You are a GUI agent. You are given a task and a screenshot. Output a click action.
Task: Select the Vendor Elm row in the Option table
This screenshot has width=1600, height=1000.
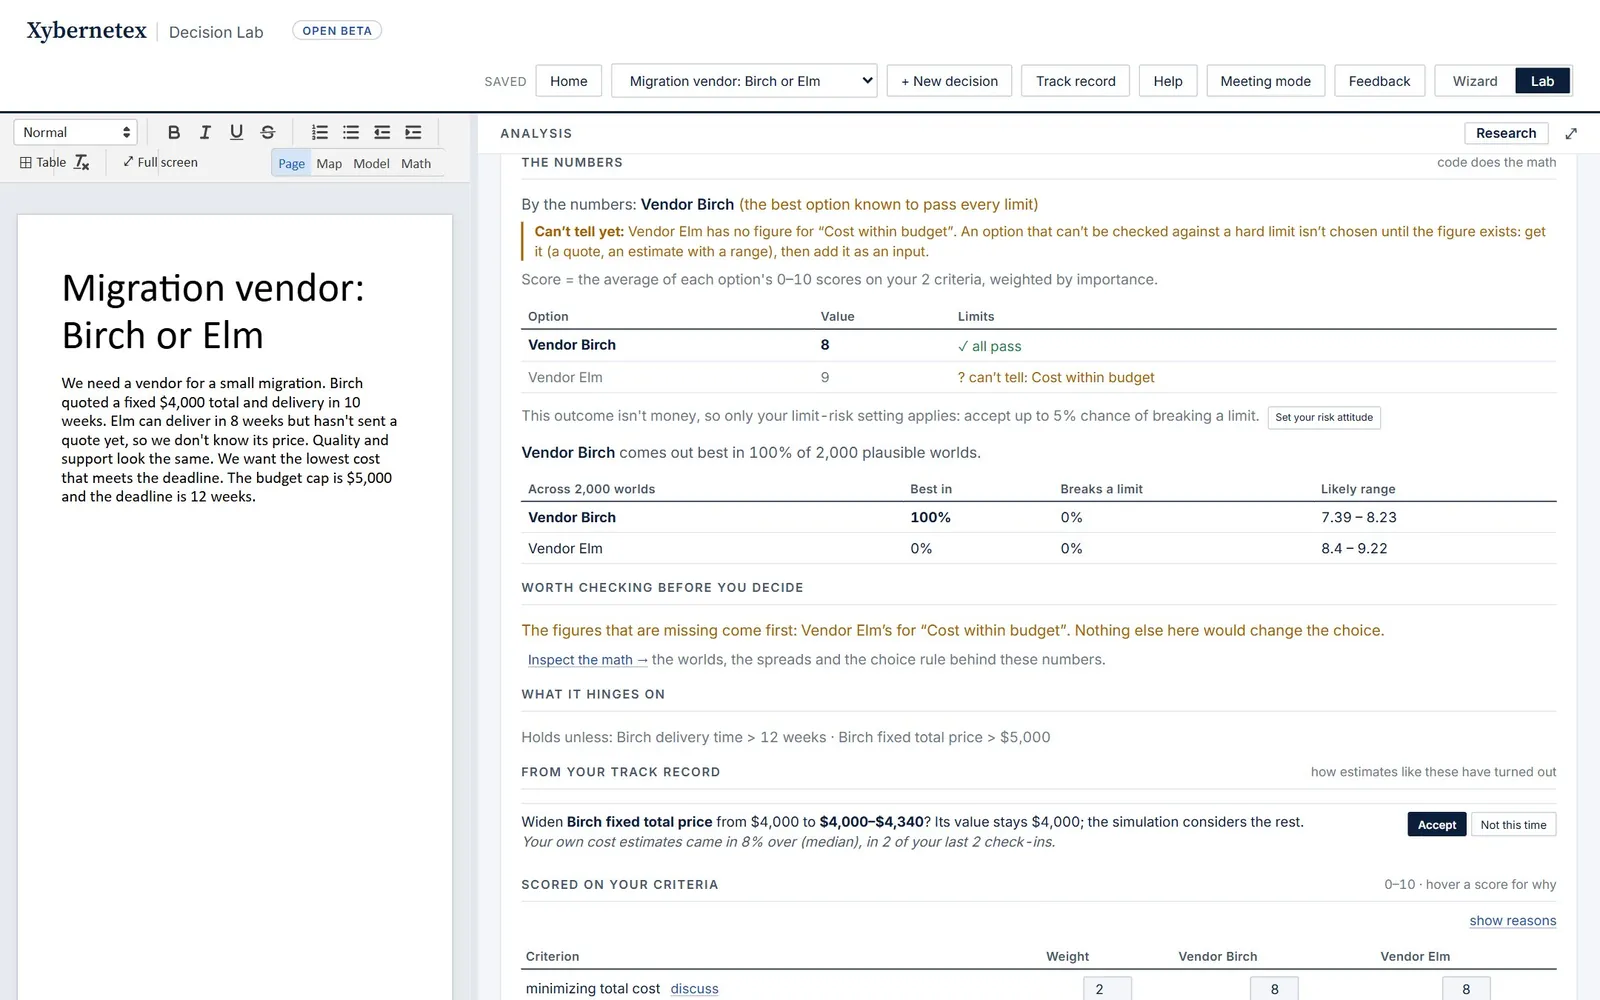coord(1038,377)
